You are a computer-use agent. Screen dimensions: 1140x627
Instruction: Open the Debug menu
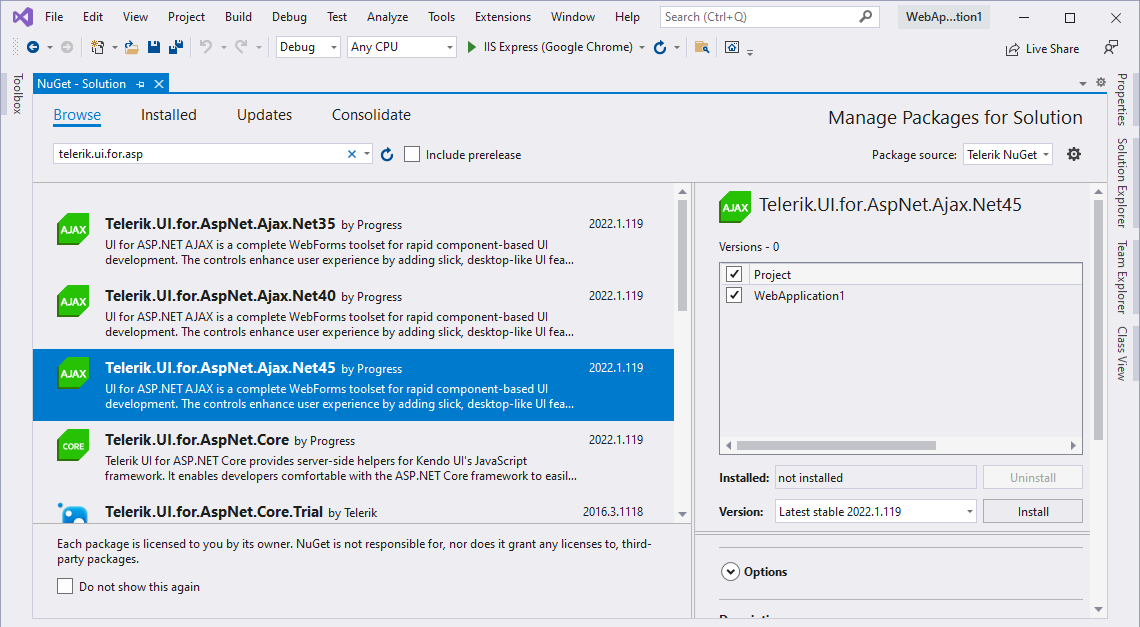point(289,16)
